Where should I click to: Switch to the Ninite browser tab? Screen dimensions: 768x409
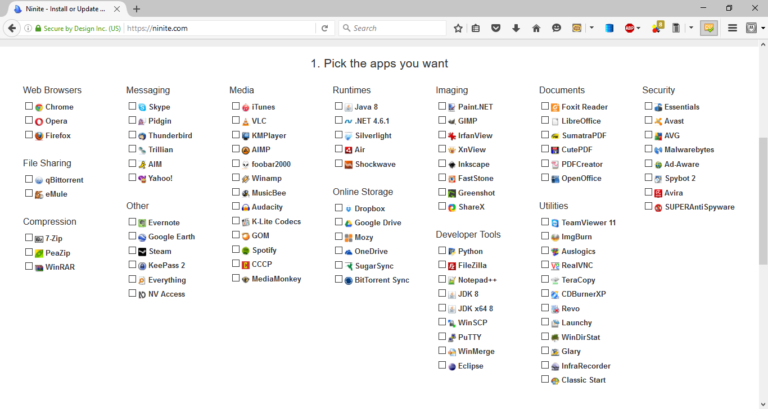point(68,9)
